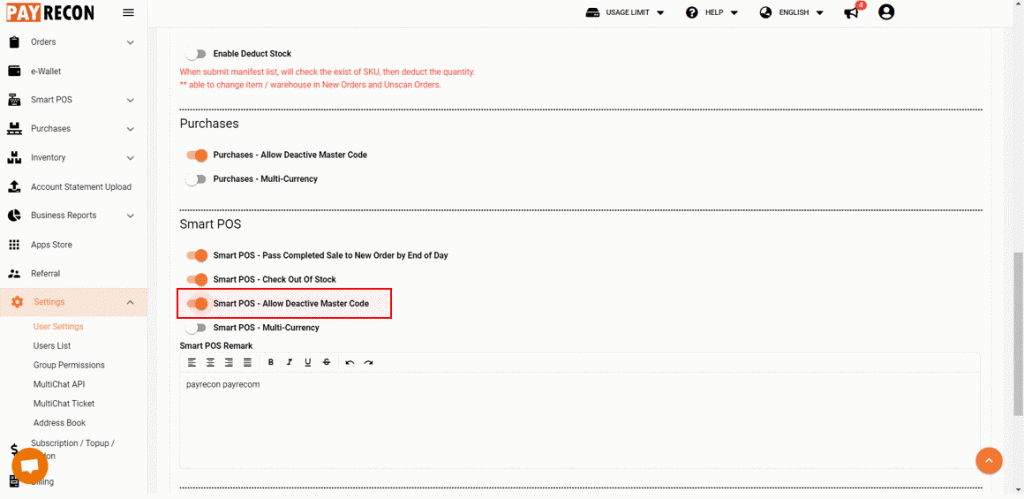The height and width of the screenshot is (499, 1024).
Task: Click the Inventory boxes icon
Action: [x=14, y=157]
